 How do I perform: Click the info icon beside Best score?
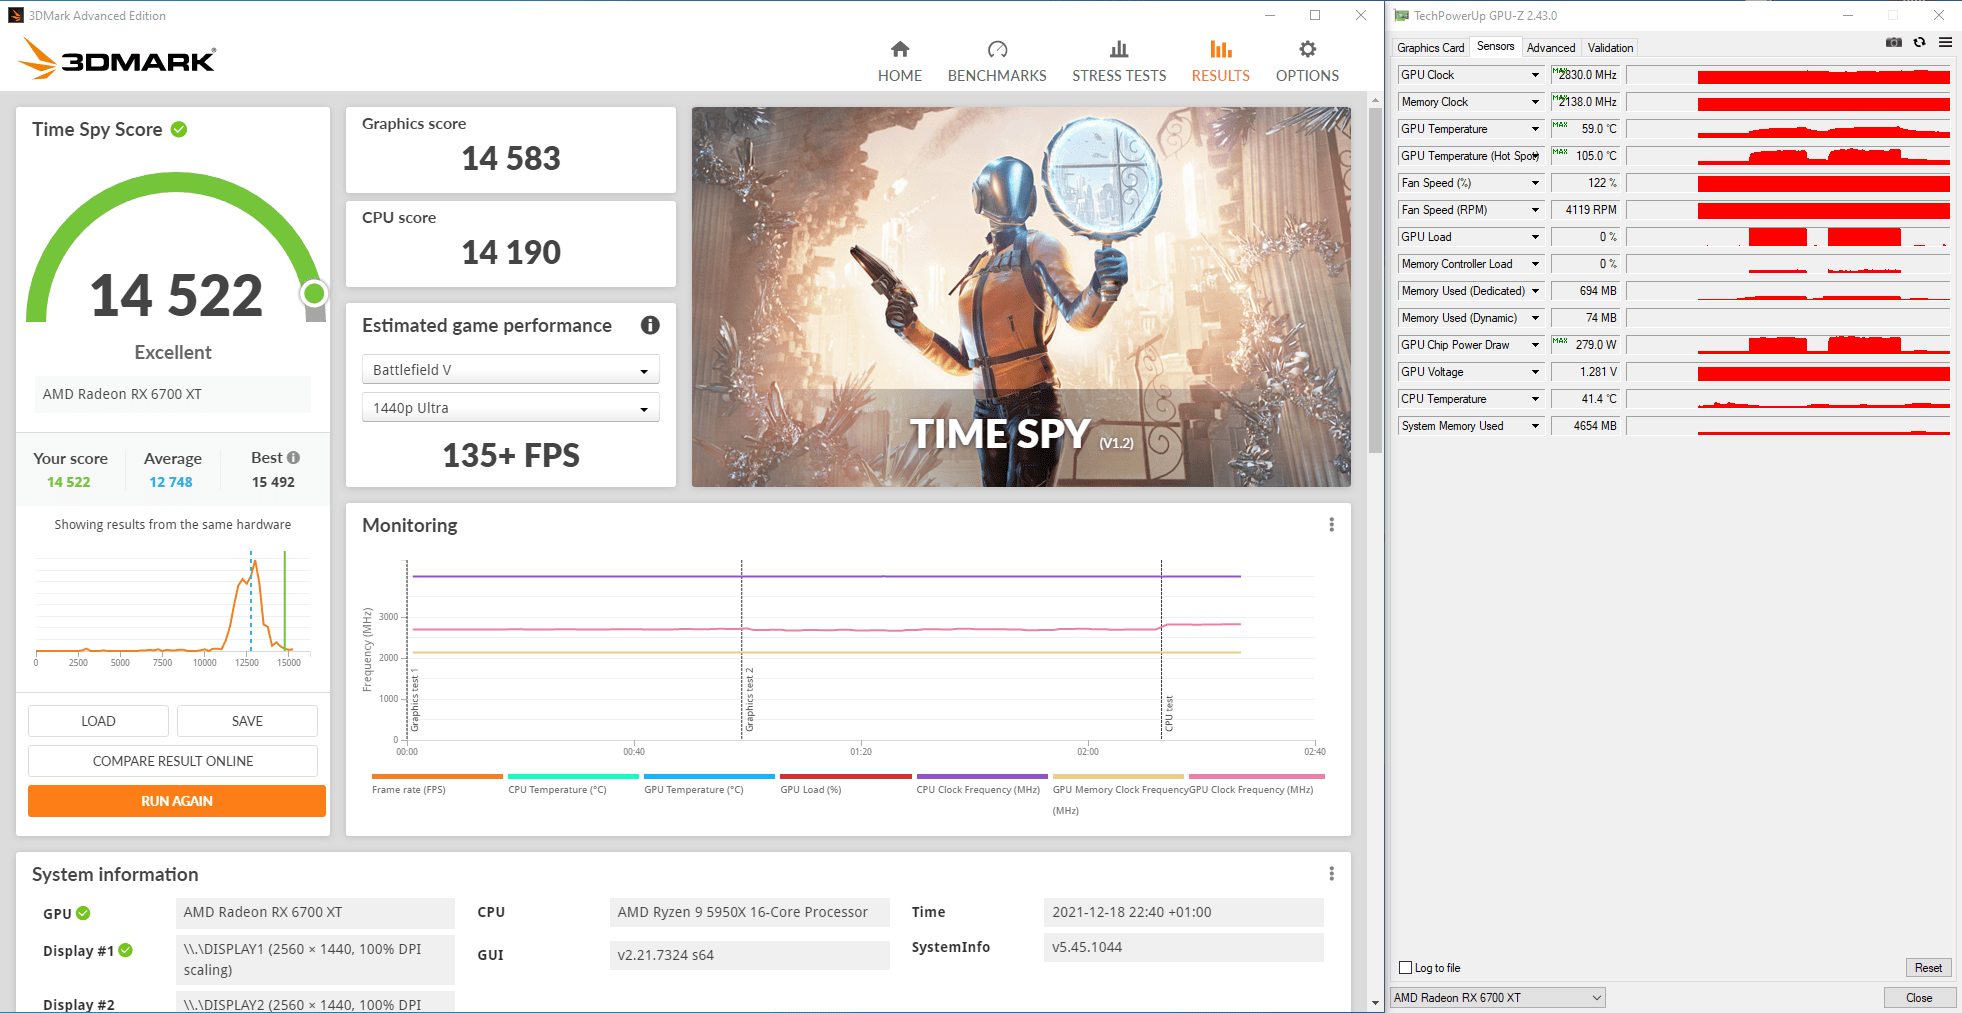pyautogui.click(x=293, y=457)
